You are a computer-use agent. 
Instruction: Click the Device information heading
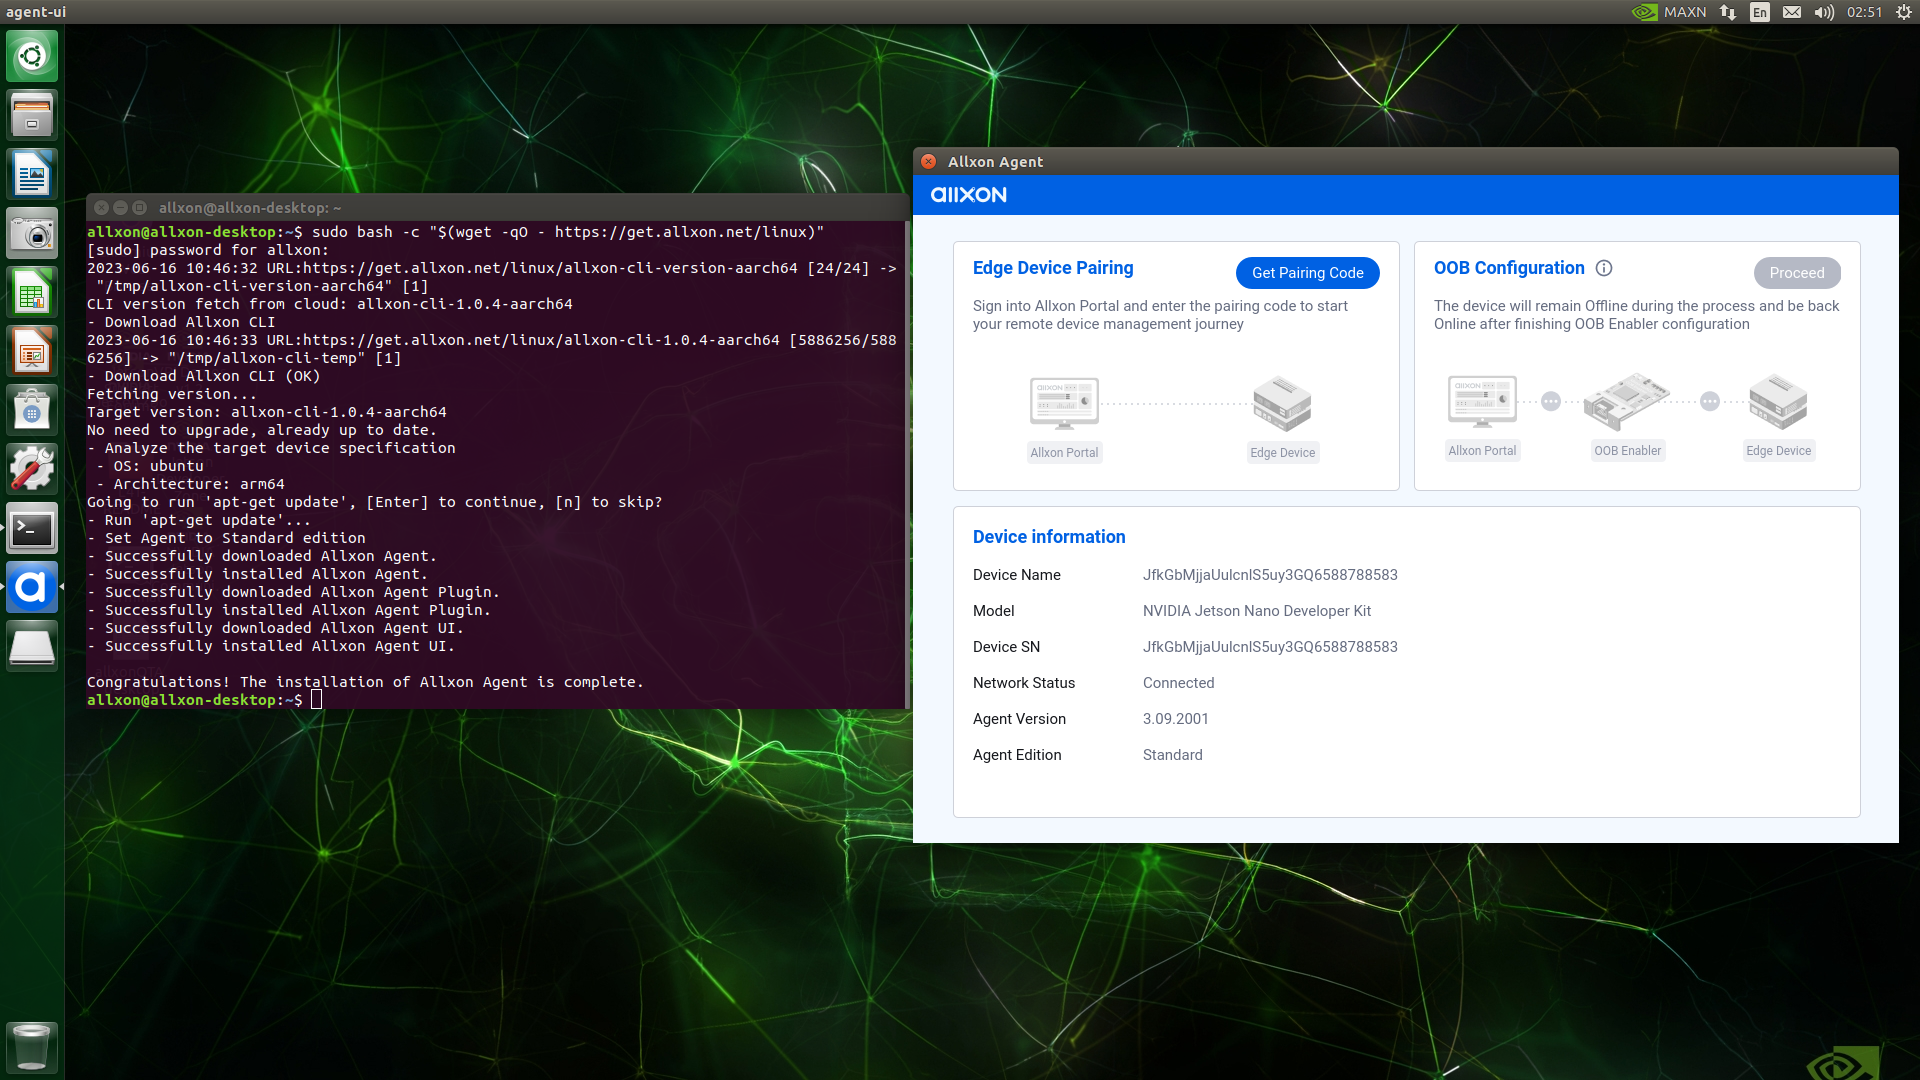[1049, 537]
